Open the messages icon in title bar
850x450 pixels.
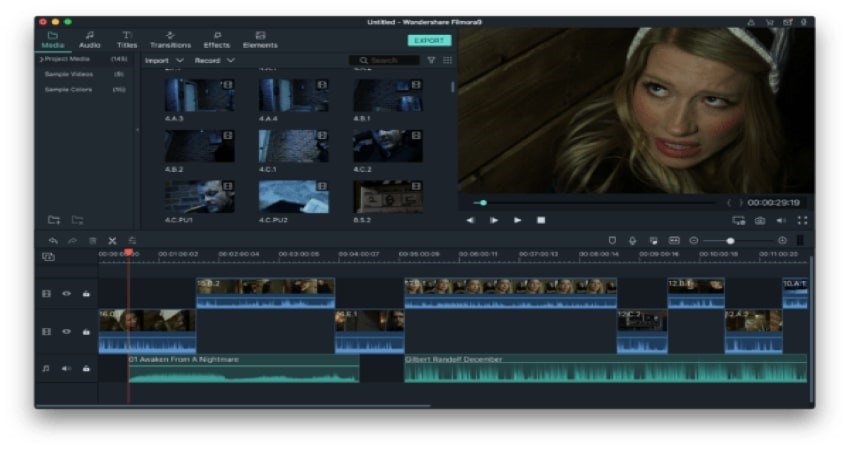coord(788,22)
